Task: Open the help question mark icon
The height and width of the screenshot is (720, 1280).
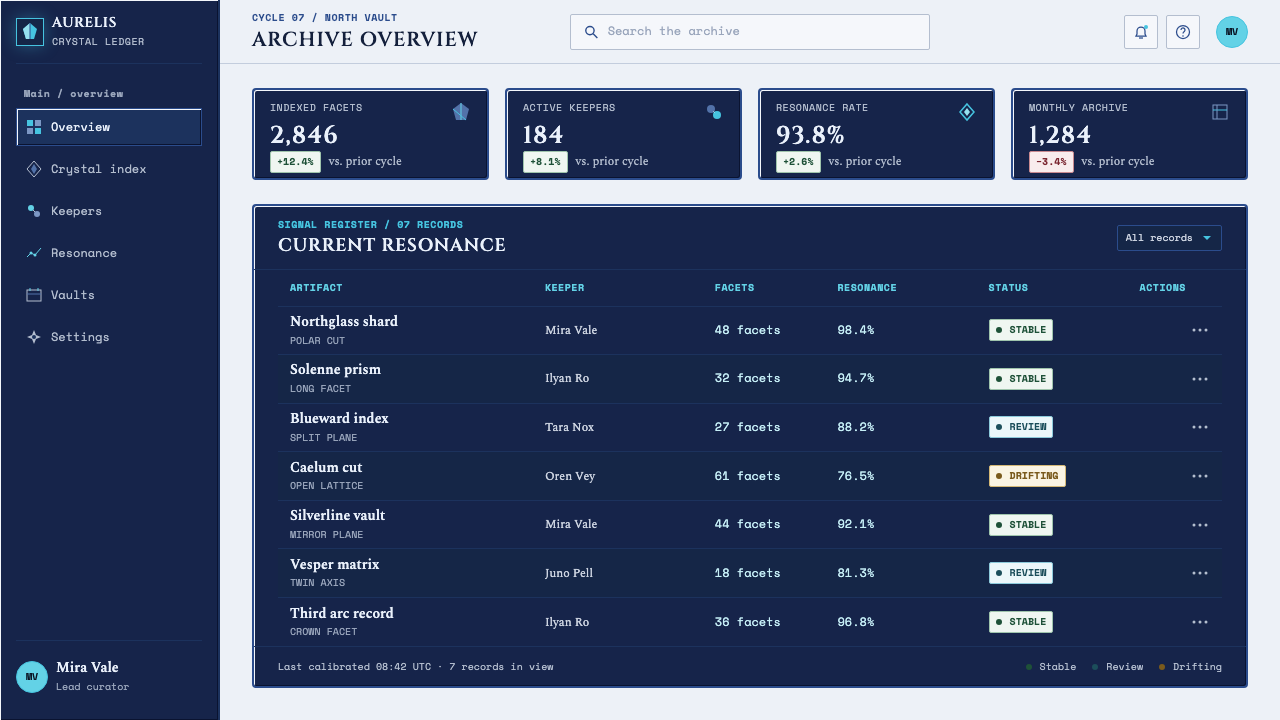Action: click(1183, 32)
